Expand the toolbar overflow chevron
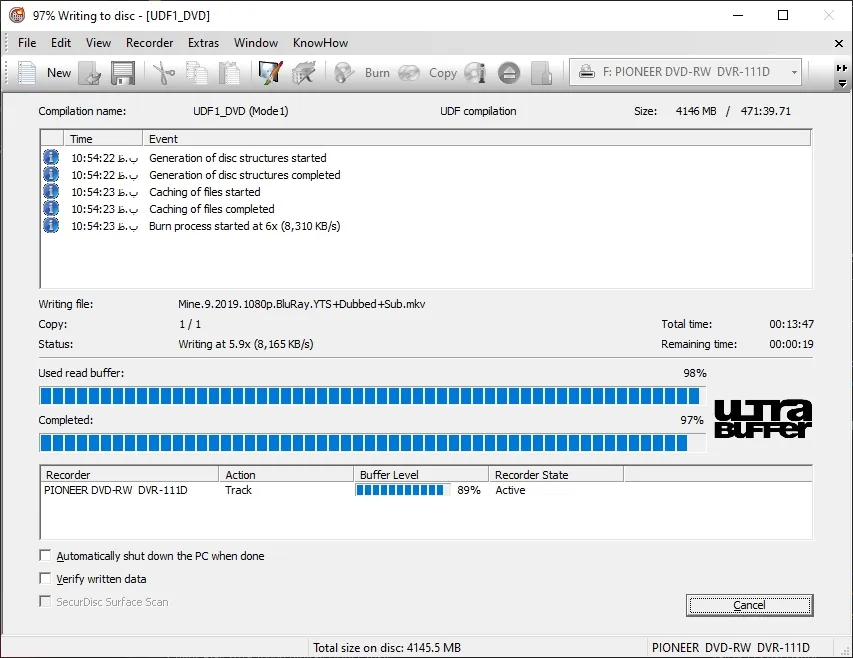The image size is (853, 658). 842,73
